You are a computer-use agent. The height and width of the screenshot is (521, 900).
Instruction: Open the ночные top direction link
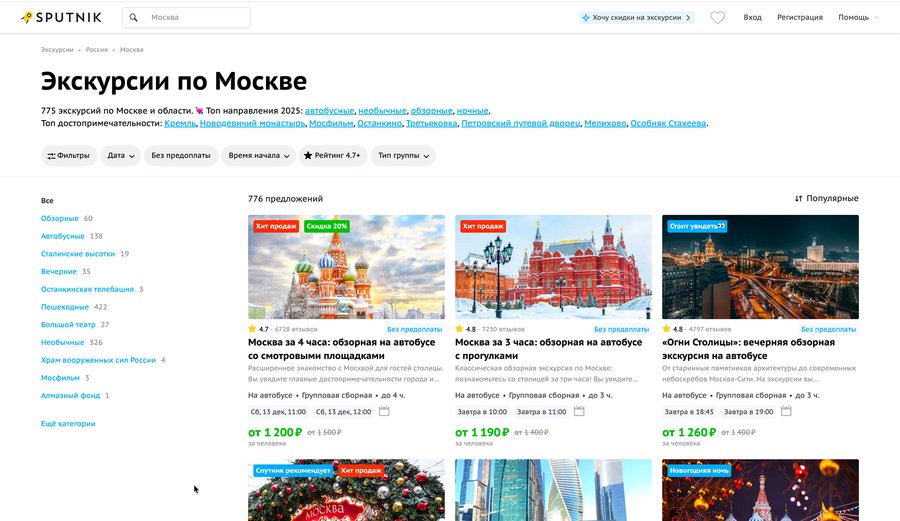point(472,111)
